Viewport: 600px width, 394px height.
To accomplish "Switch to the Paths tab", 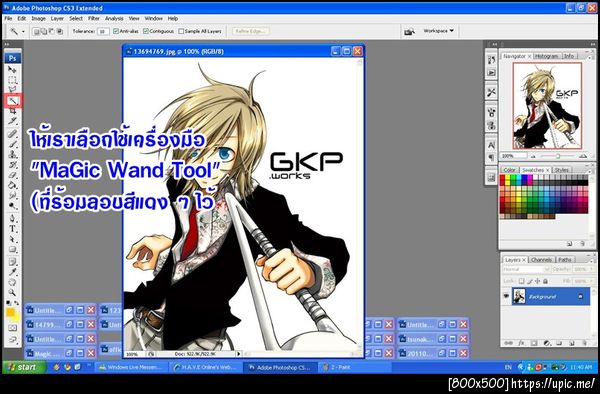I will pos(564,260).
